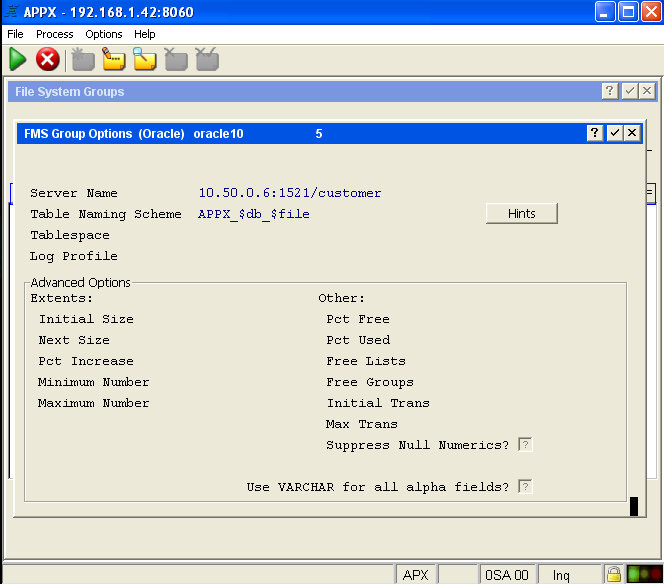Open the Options menu
Screen dimensions: 664x584
point(104,34)
